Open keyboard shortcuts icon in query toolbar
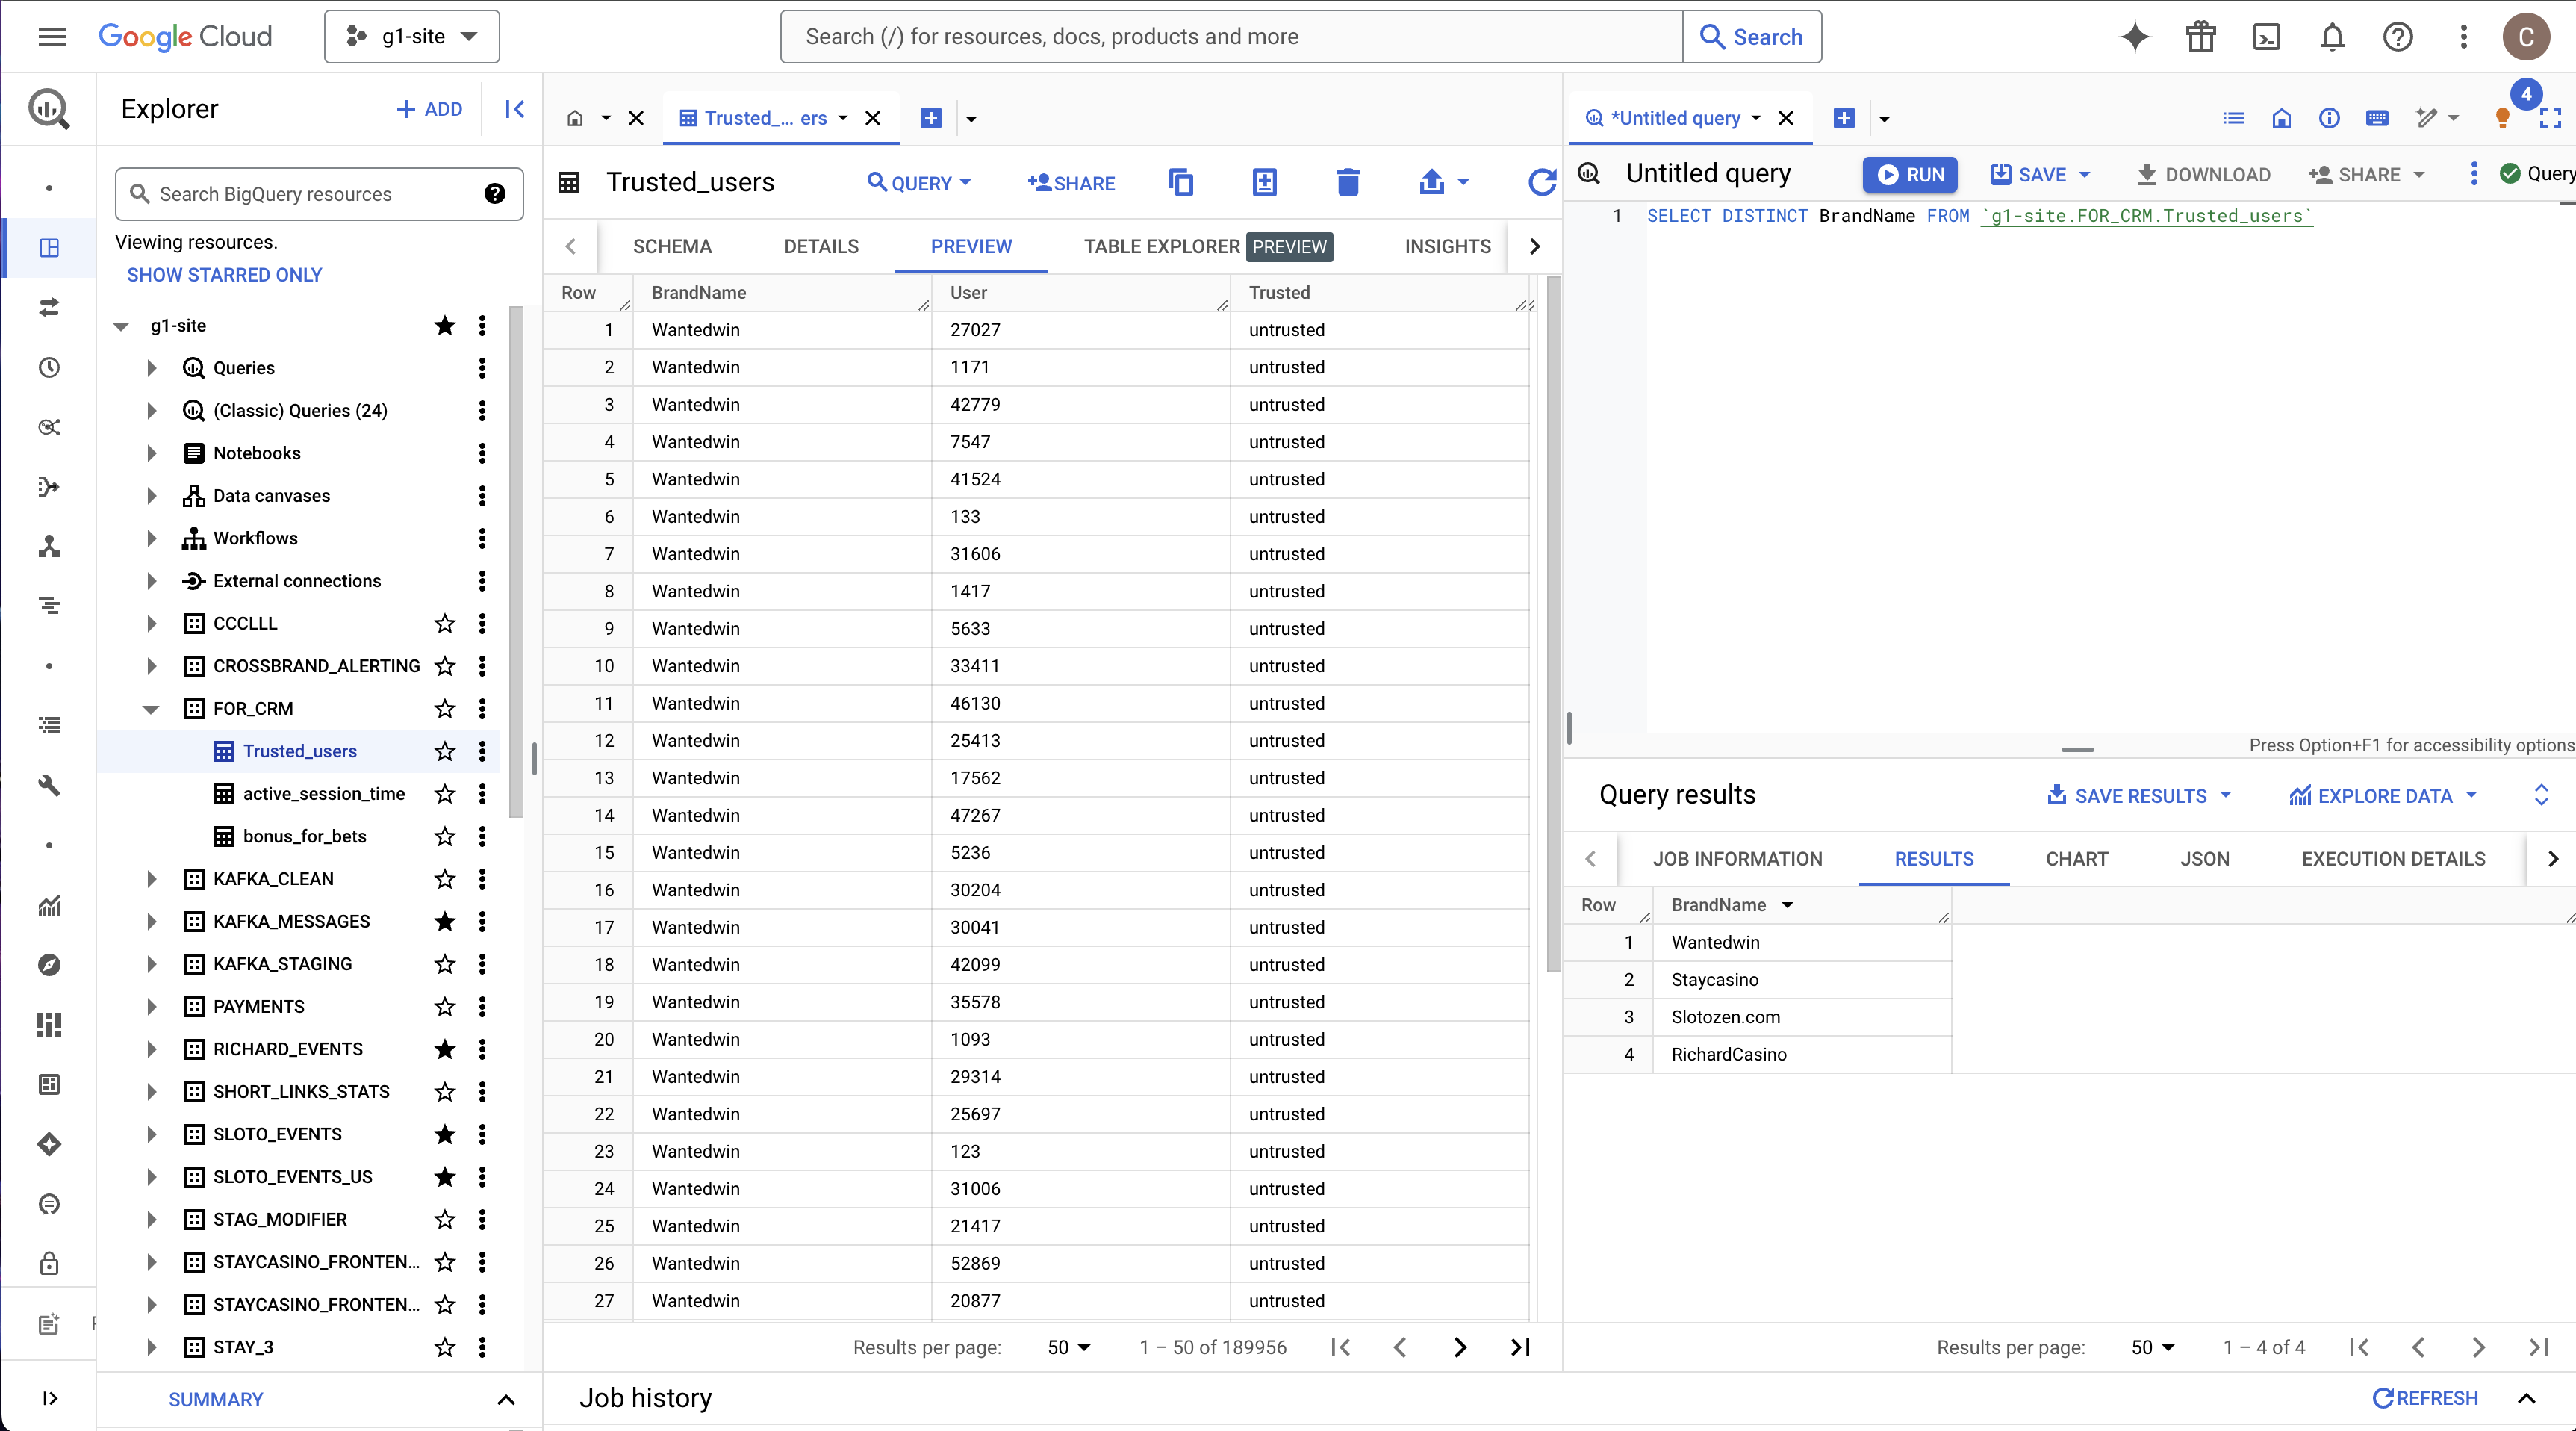The height and width of the screenshot is (1431, 2576). click(x=2377, y=118)
